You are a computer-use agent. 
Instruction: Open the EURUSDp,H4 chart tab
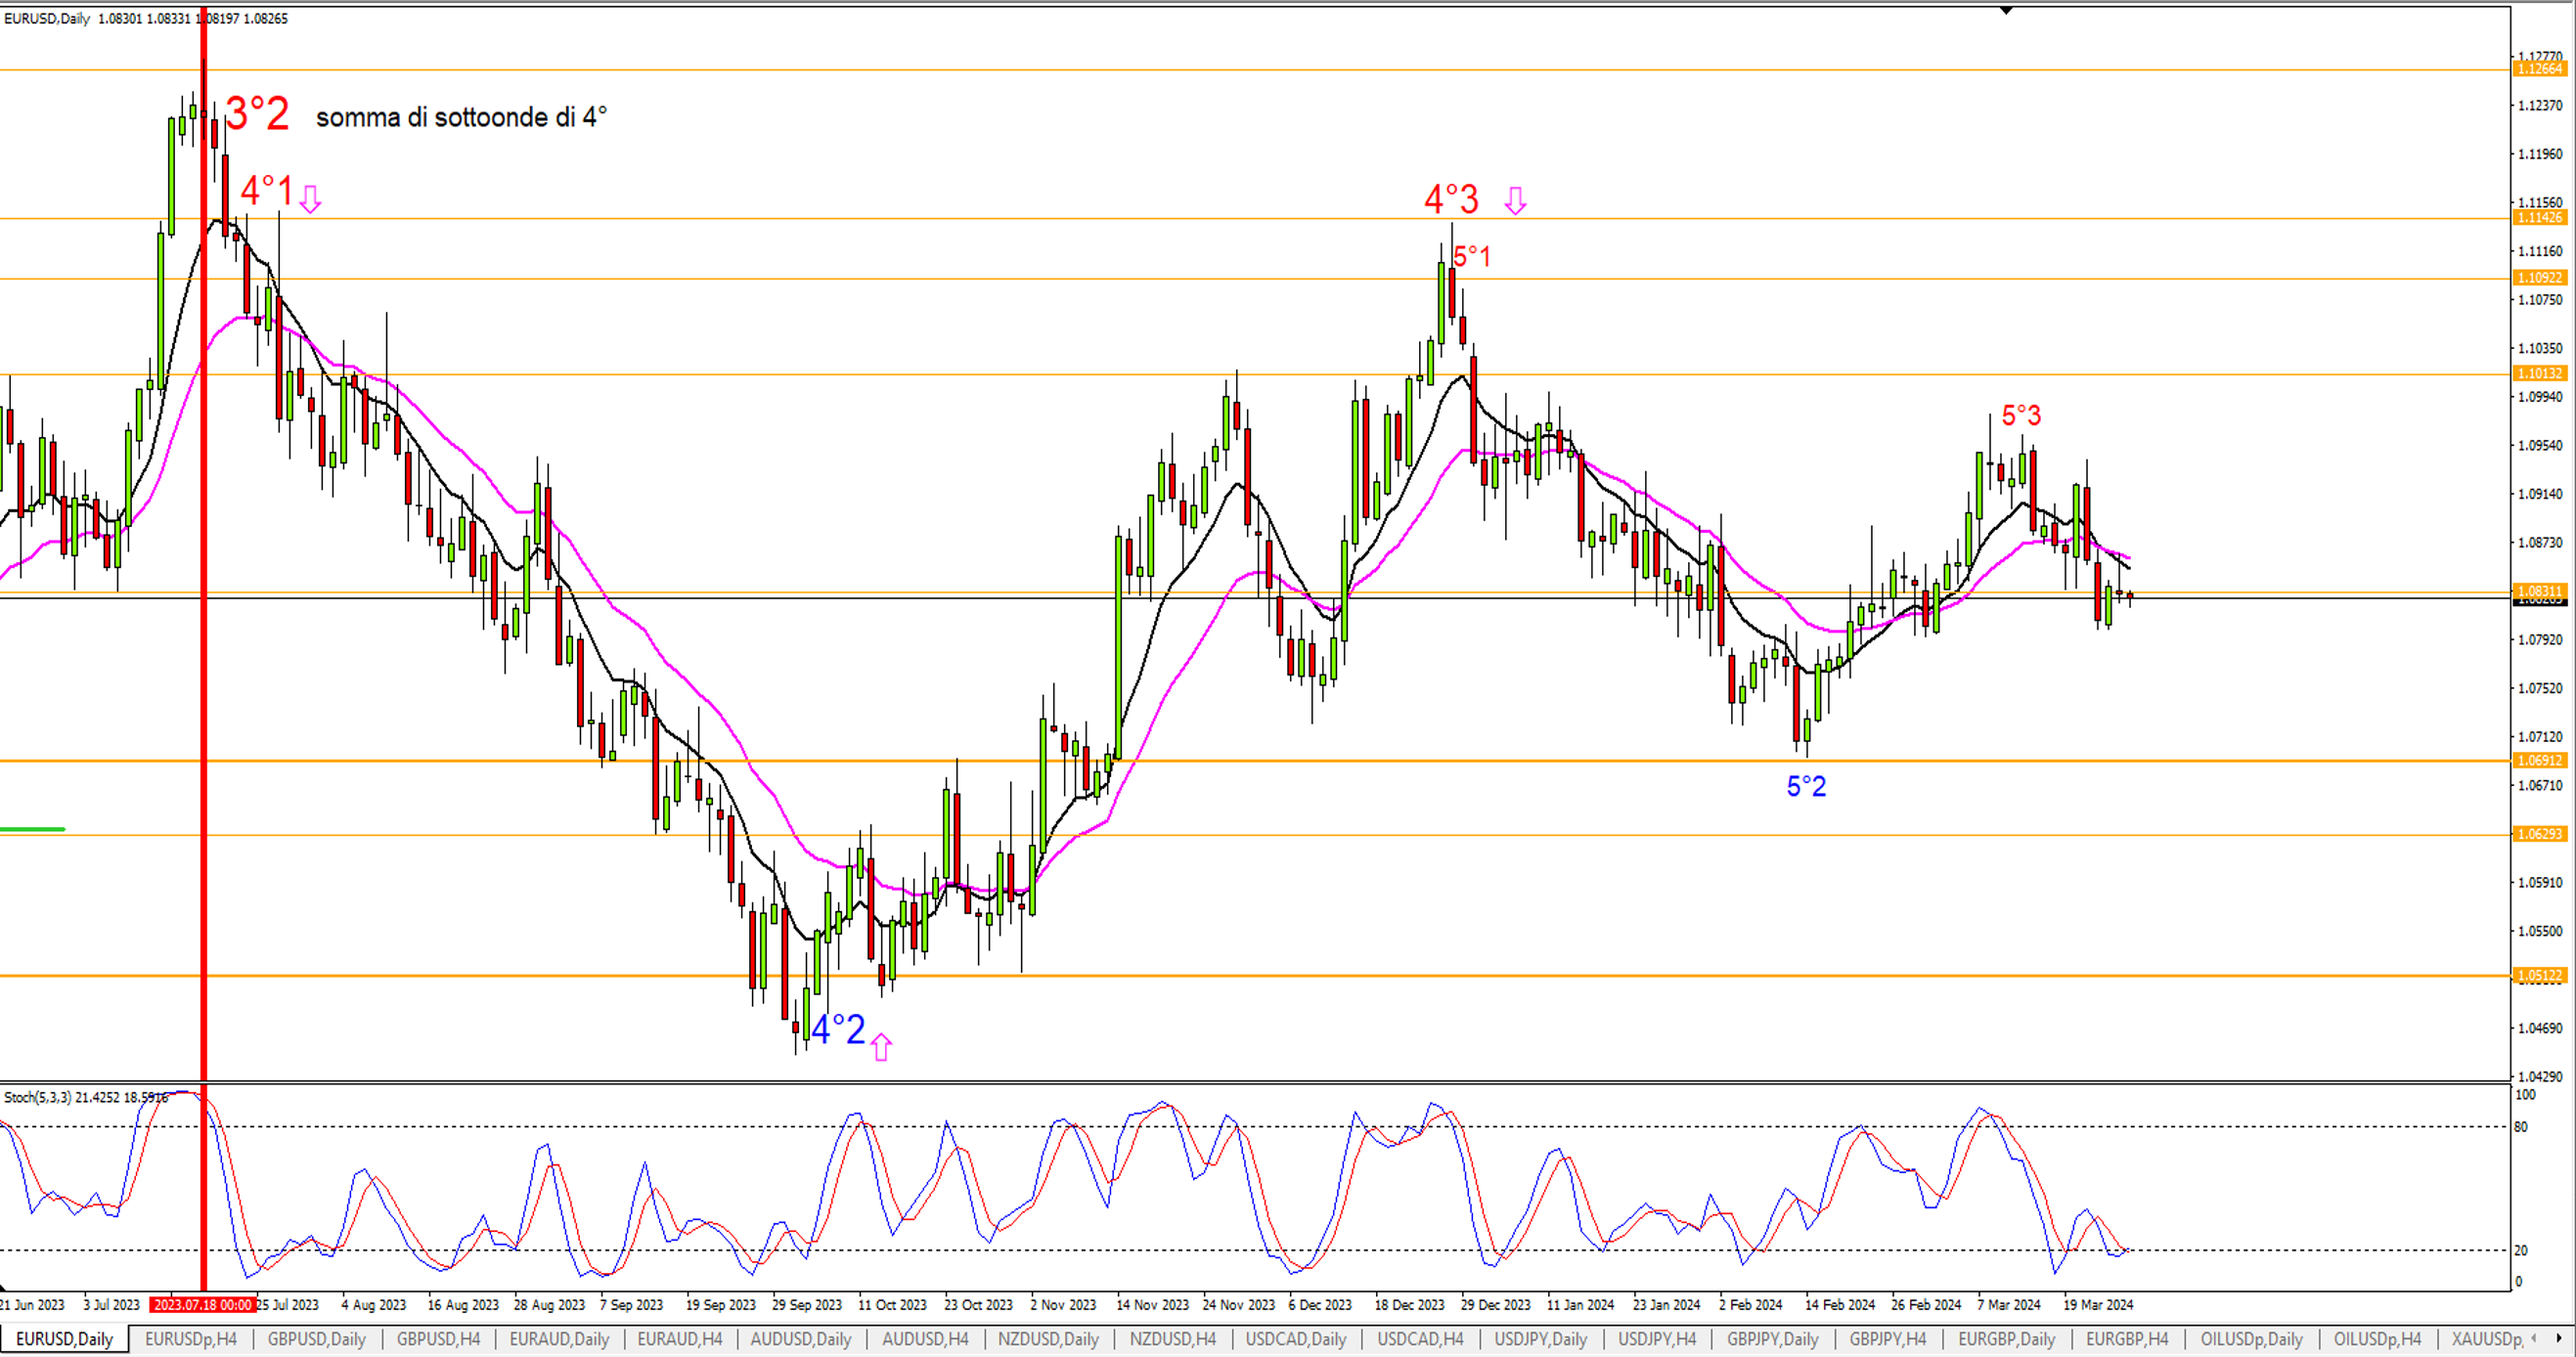click(x=191, y=1339)
